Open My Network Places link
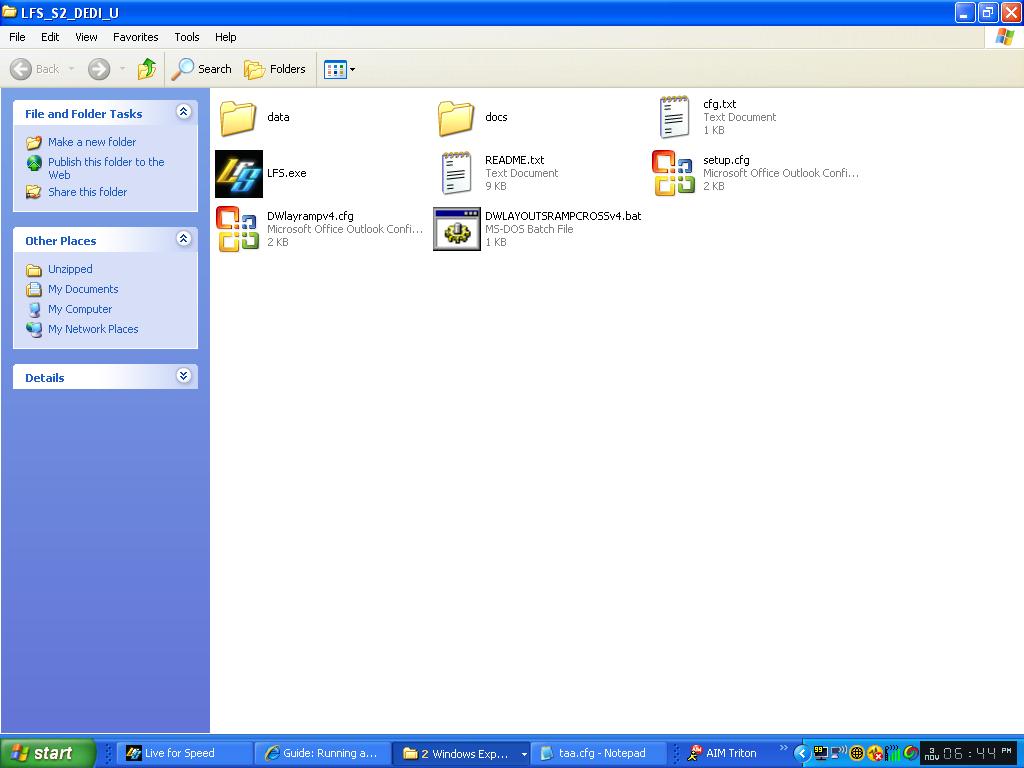Image resolution: width=1024 pixels, height=768 pixels. click(93, 329)
